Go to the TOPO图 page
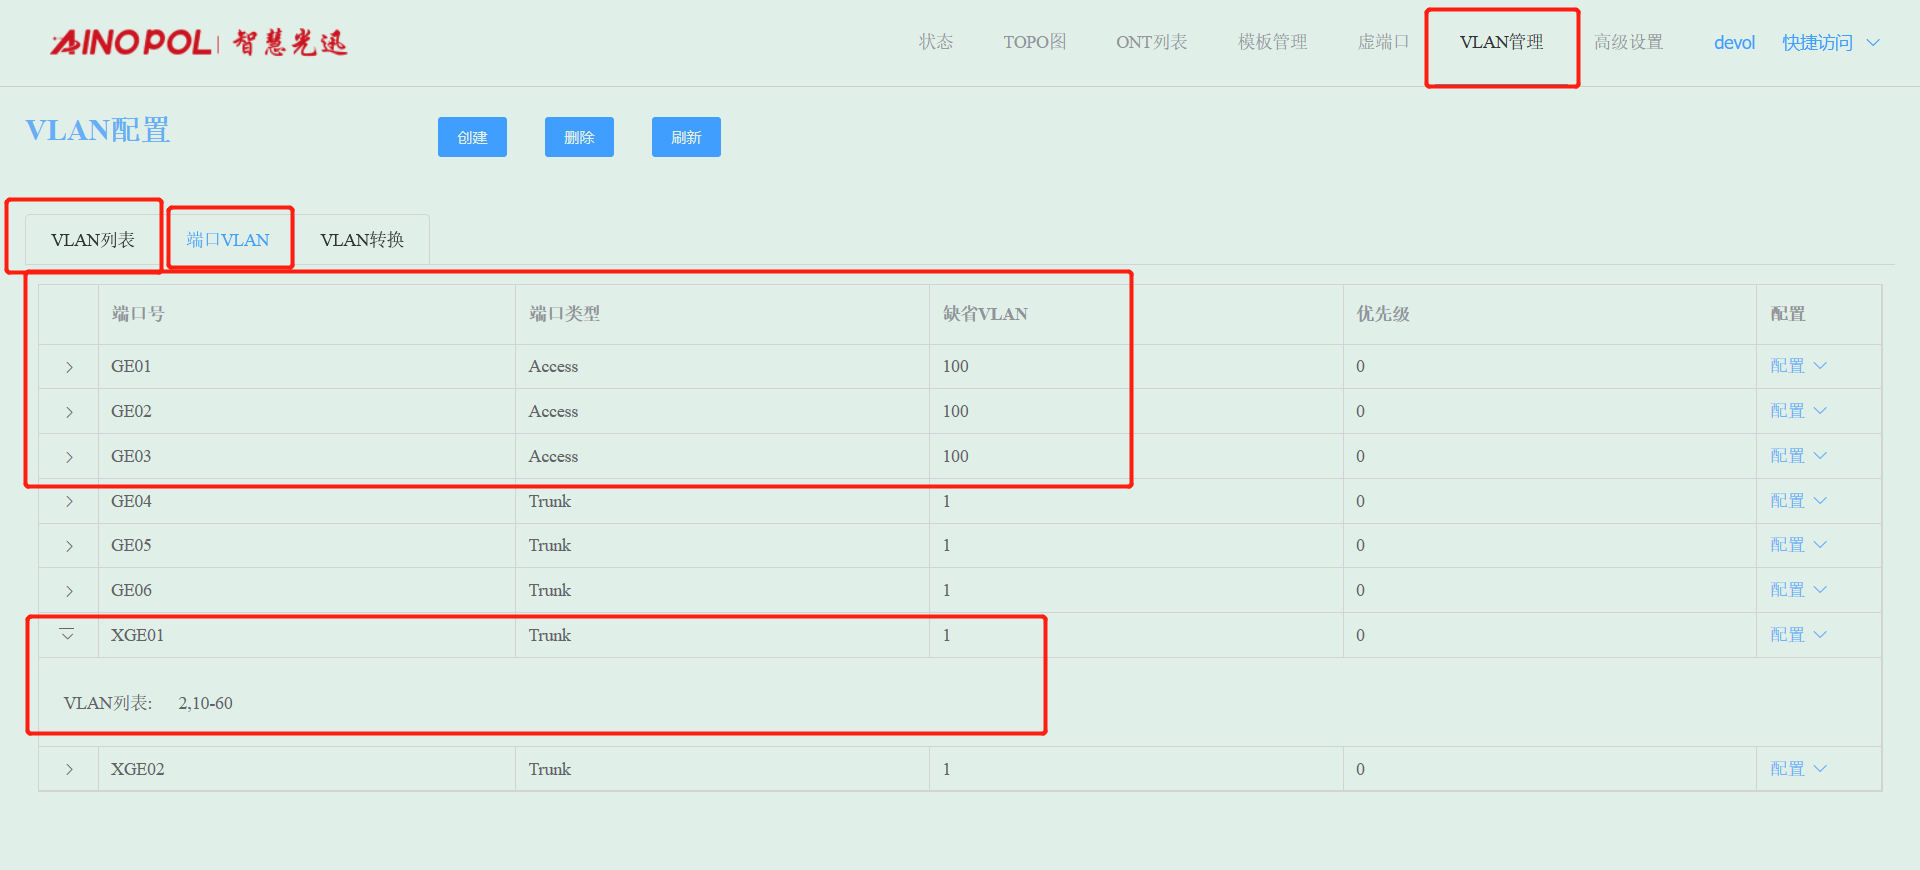Screen dimensions: 1920x870 point(1034,42)
